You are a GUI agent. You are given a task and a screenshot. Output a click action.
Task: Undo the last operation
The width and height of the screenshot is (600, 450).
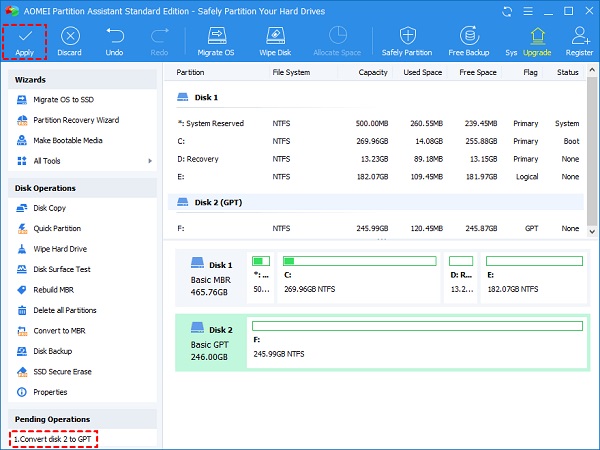coord(114,42)
